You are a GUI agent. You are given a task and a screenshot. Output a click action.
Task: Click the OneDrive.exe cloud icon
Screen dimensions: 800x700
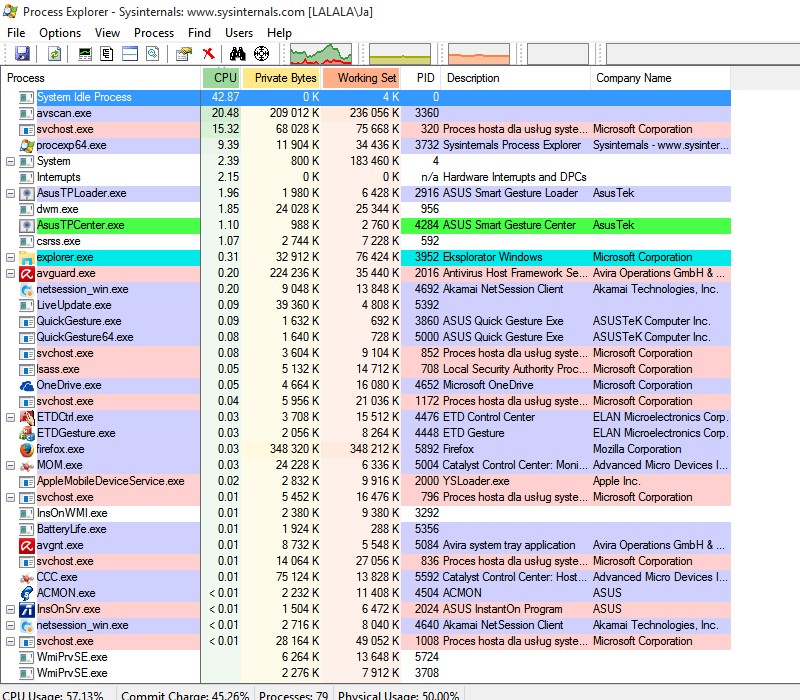tap(27, 386)
